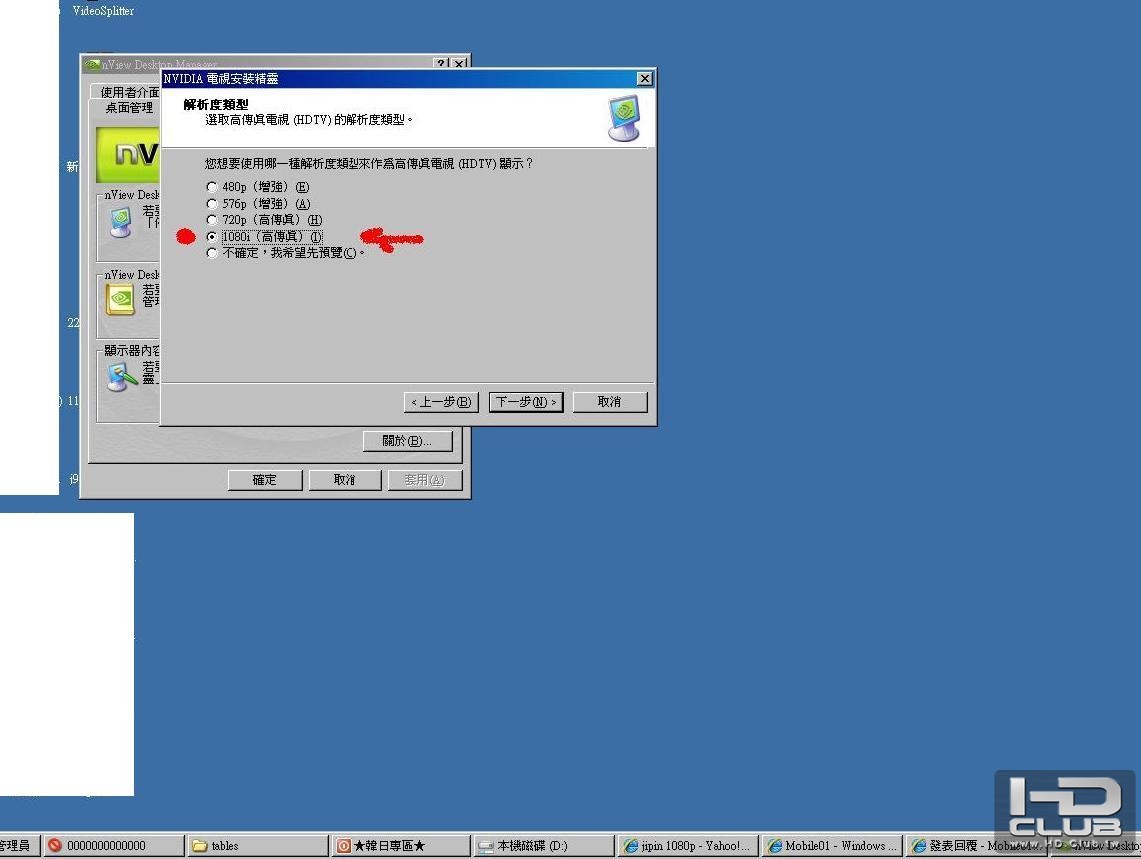This screenshot has height=859, width=1141.
Task: Switch to ★韓日專區★ taskbar window
Action: (x=402, y=846)
